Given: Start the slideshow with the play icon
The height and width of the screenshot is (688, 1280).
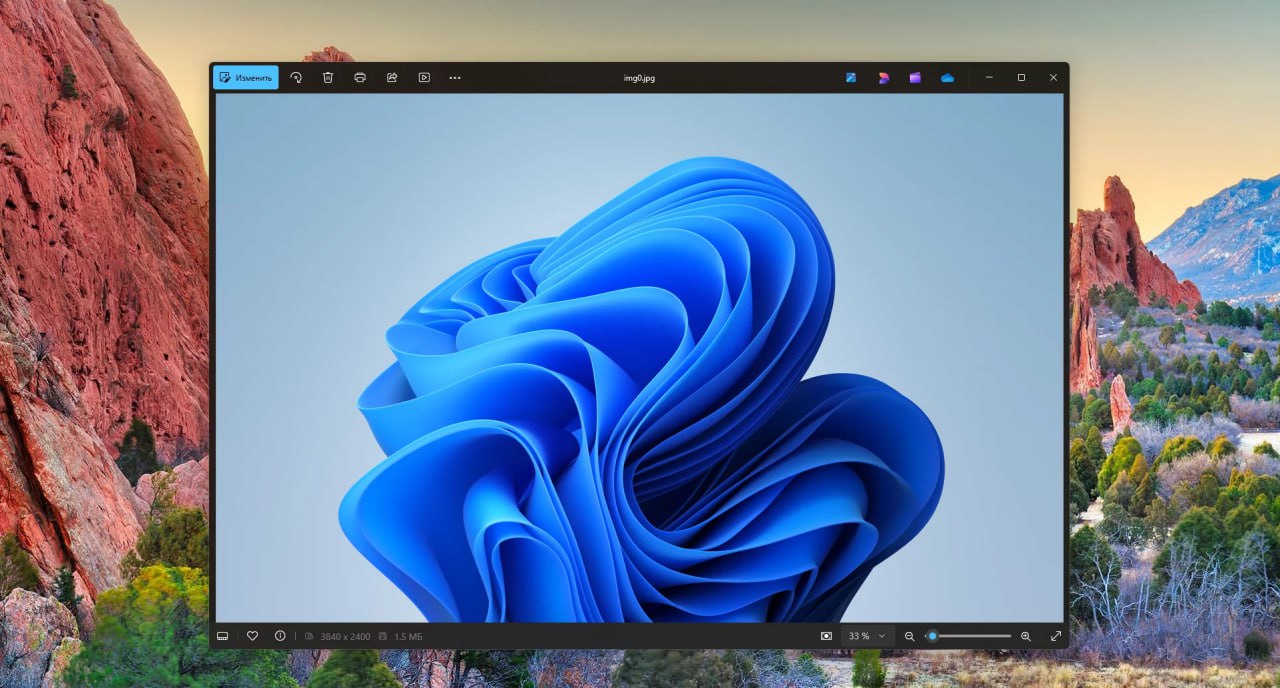Looking at the screenshot, I should [x=424, y=78].
